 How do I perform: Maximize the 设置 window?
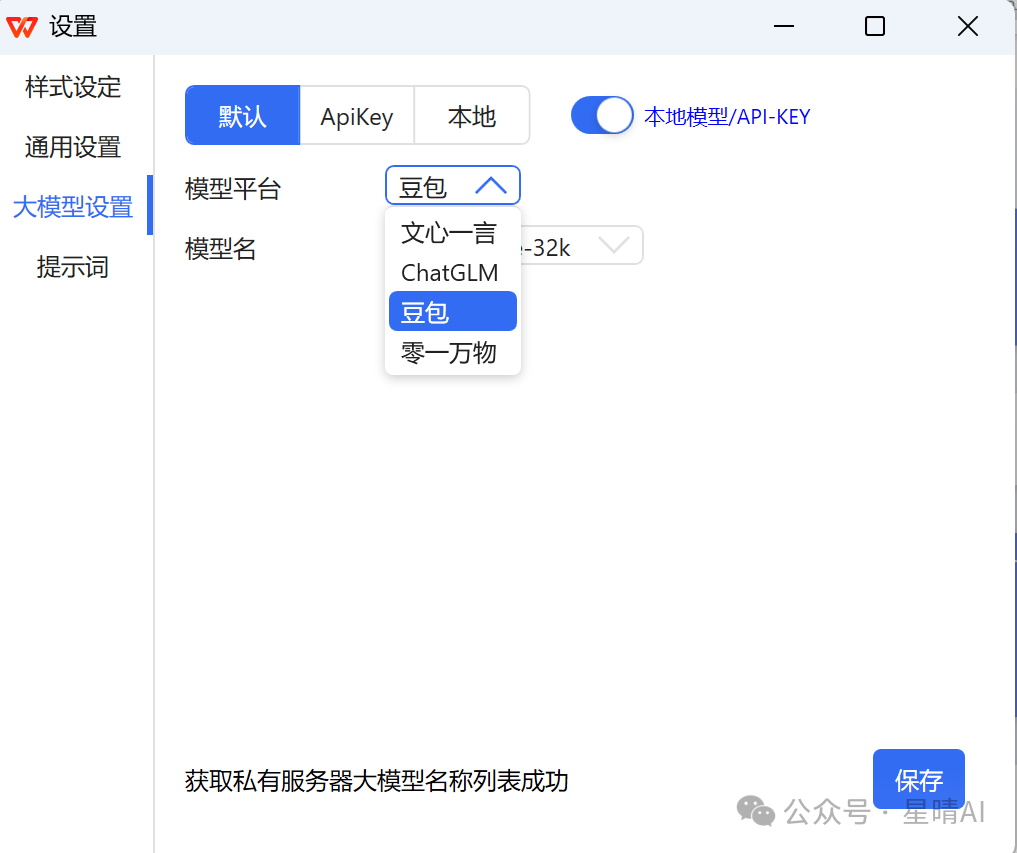[874, 27]
